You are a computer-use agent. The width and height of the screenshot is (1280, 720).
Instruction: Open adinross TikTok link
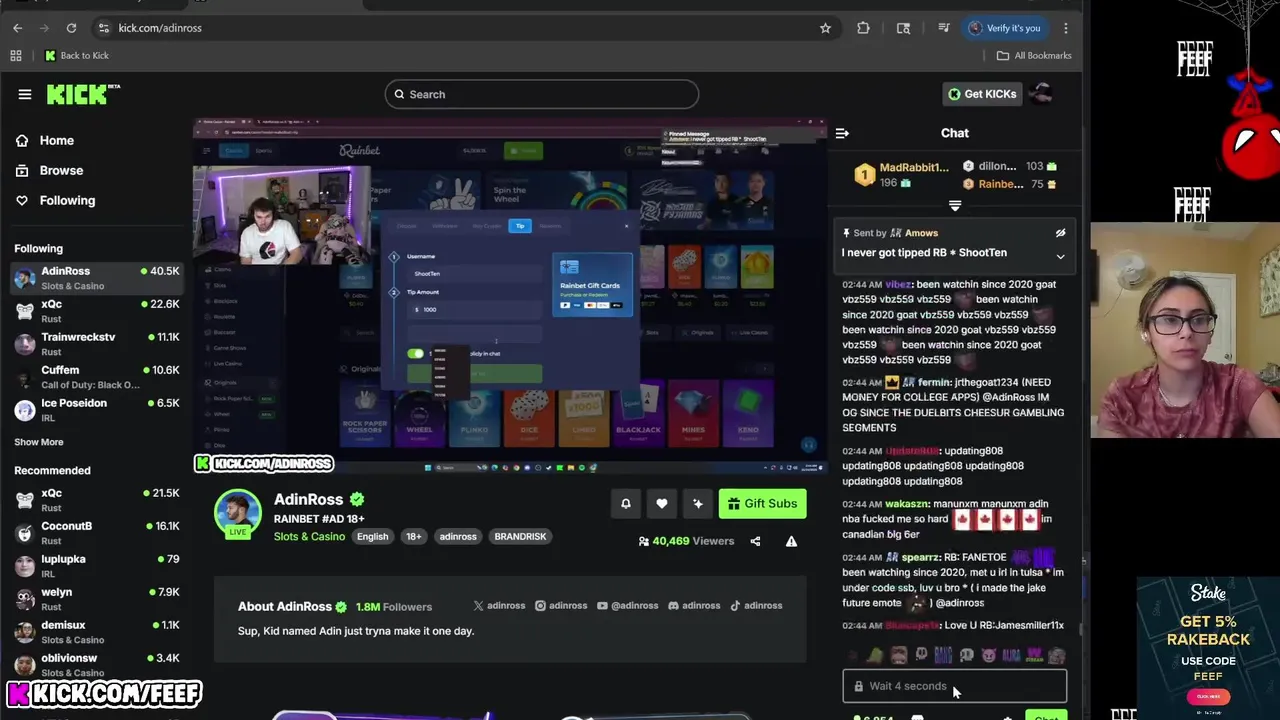click(x=756, y=606)
